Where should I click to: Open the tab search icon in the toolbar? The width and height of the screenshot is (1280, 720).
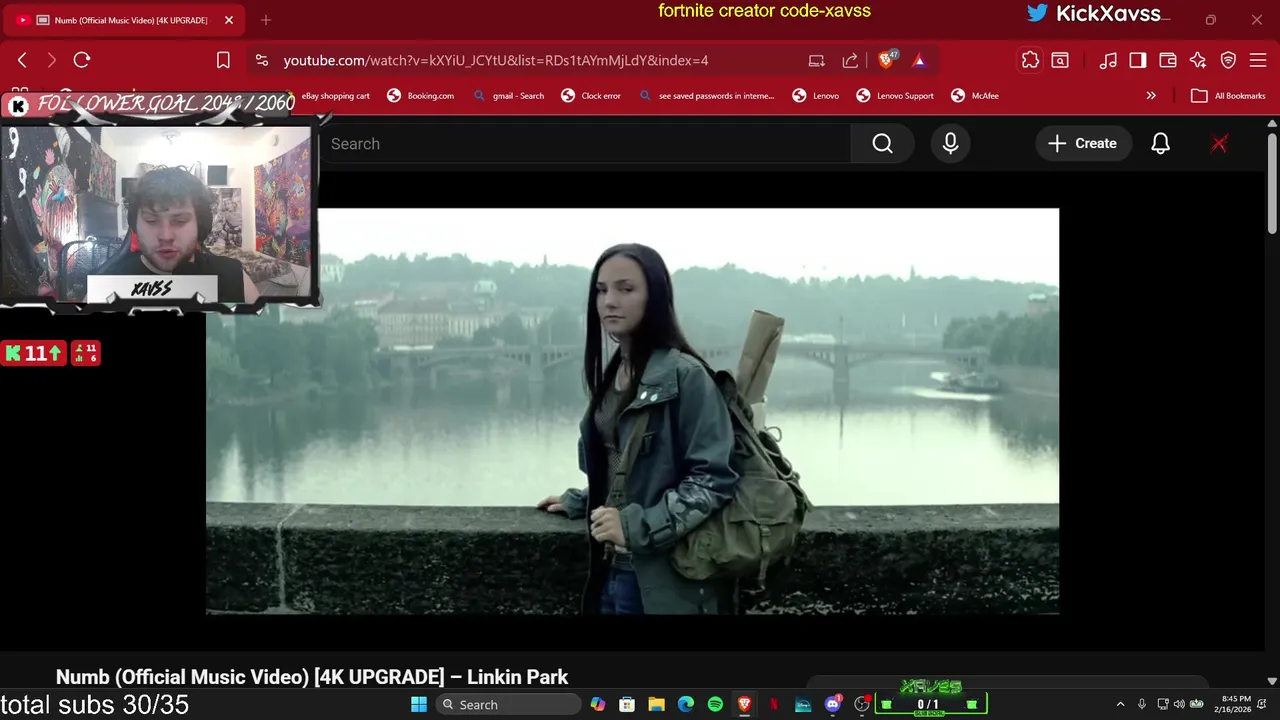pos(1060,60)
